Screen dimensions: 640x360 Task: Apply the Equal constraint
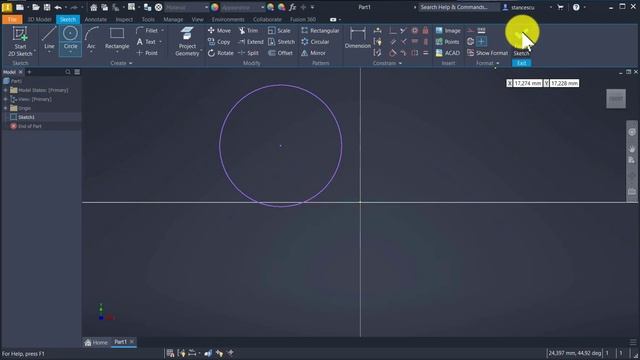tap(426, 53)
